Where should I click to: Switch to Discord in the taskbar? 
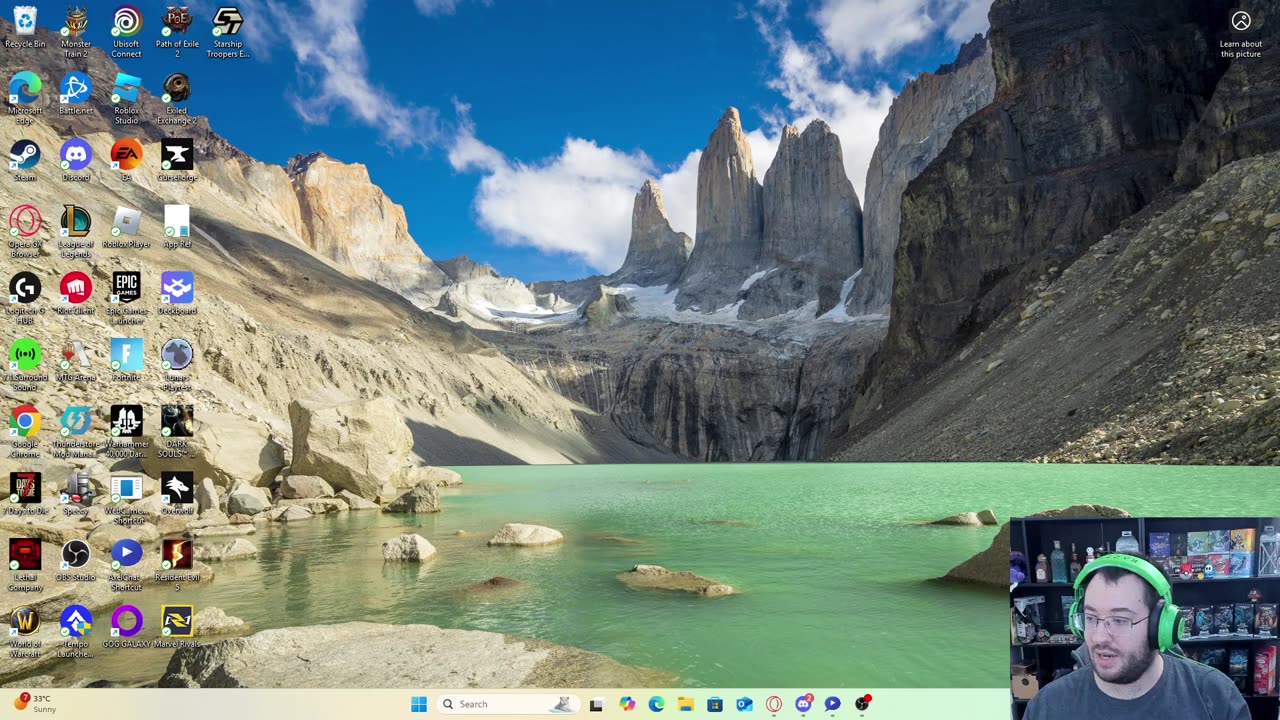coord(803,704)
